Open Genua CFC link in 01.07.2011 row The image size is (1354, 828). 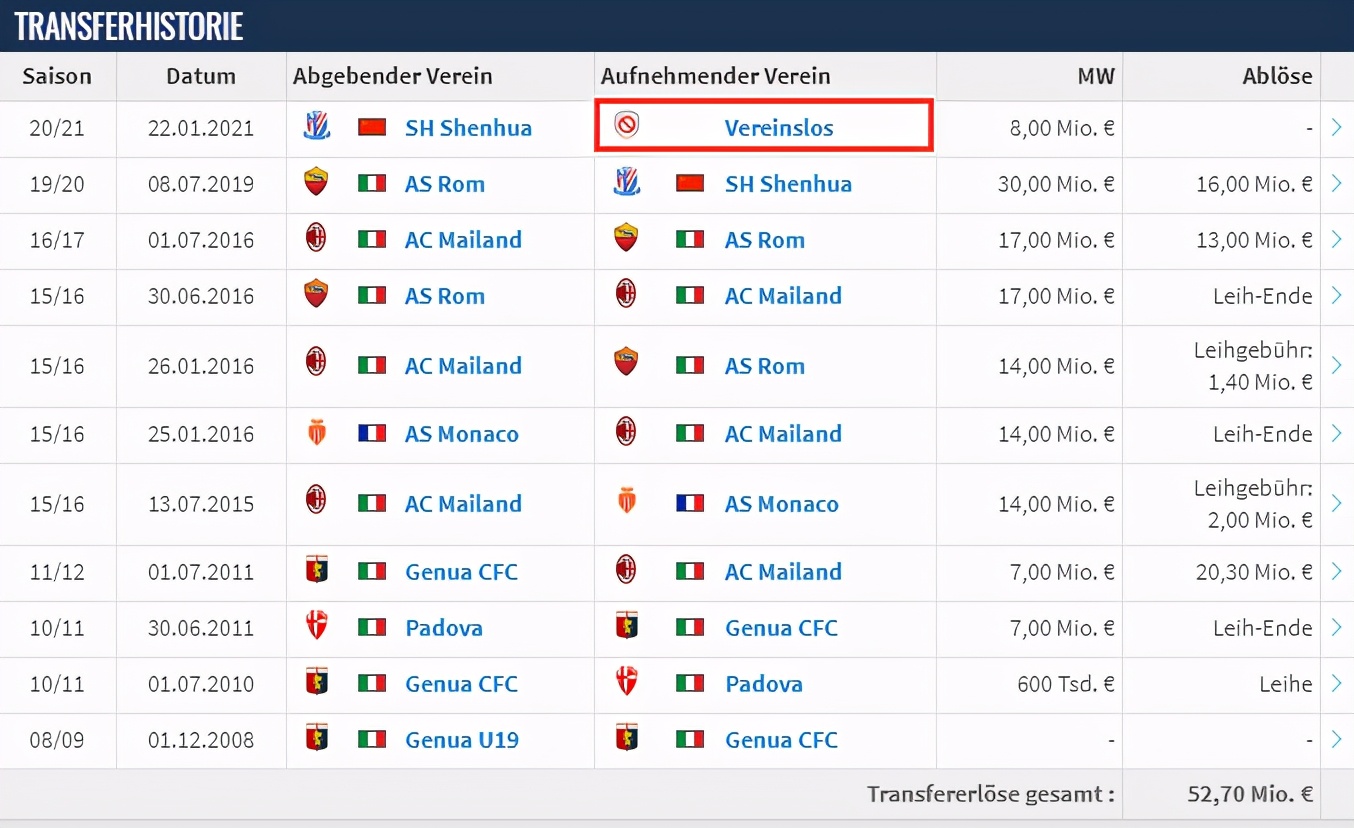point(461,572)
